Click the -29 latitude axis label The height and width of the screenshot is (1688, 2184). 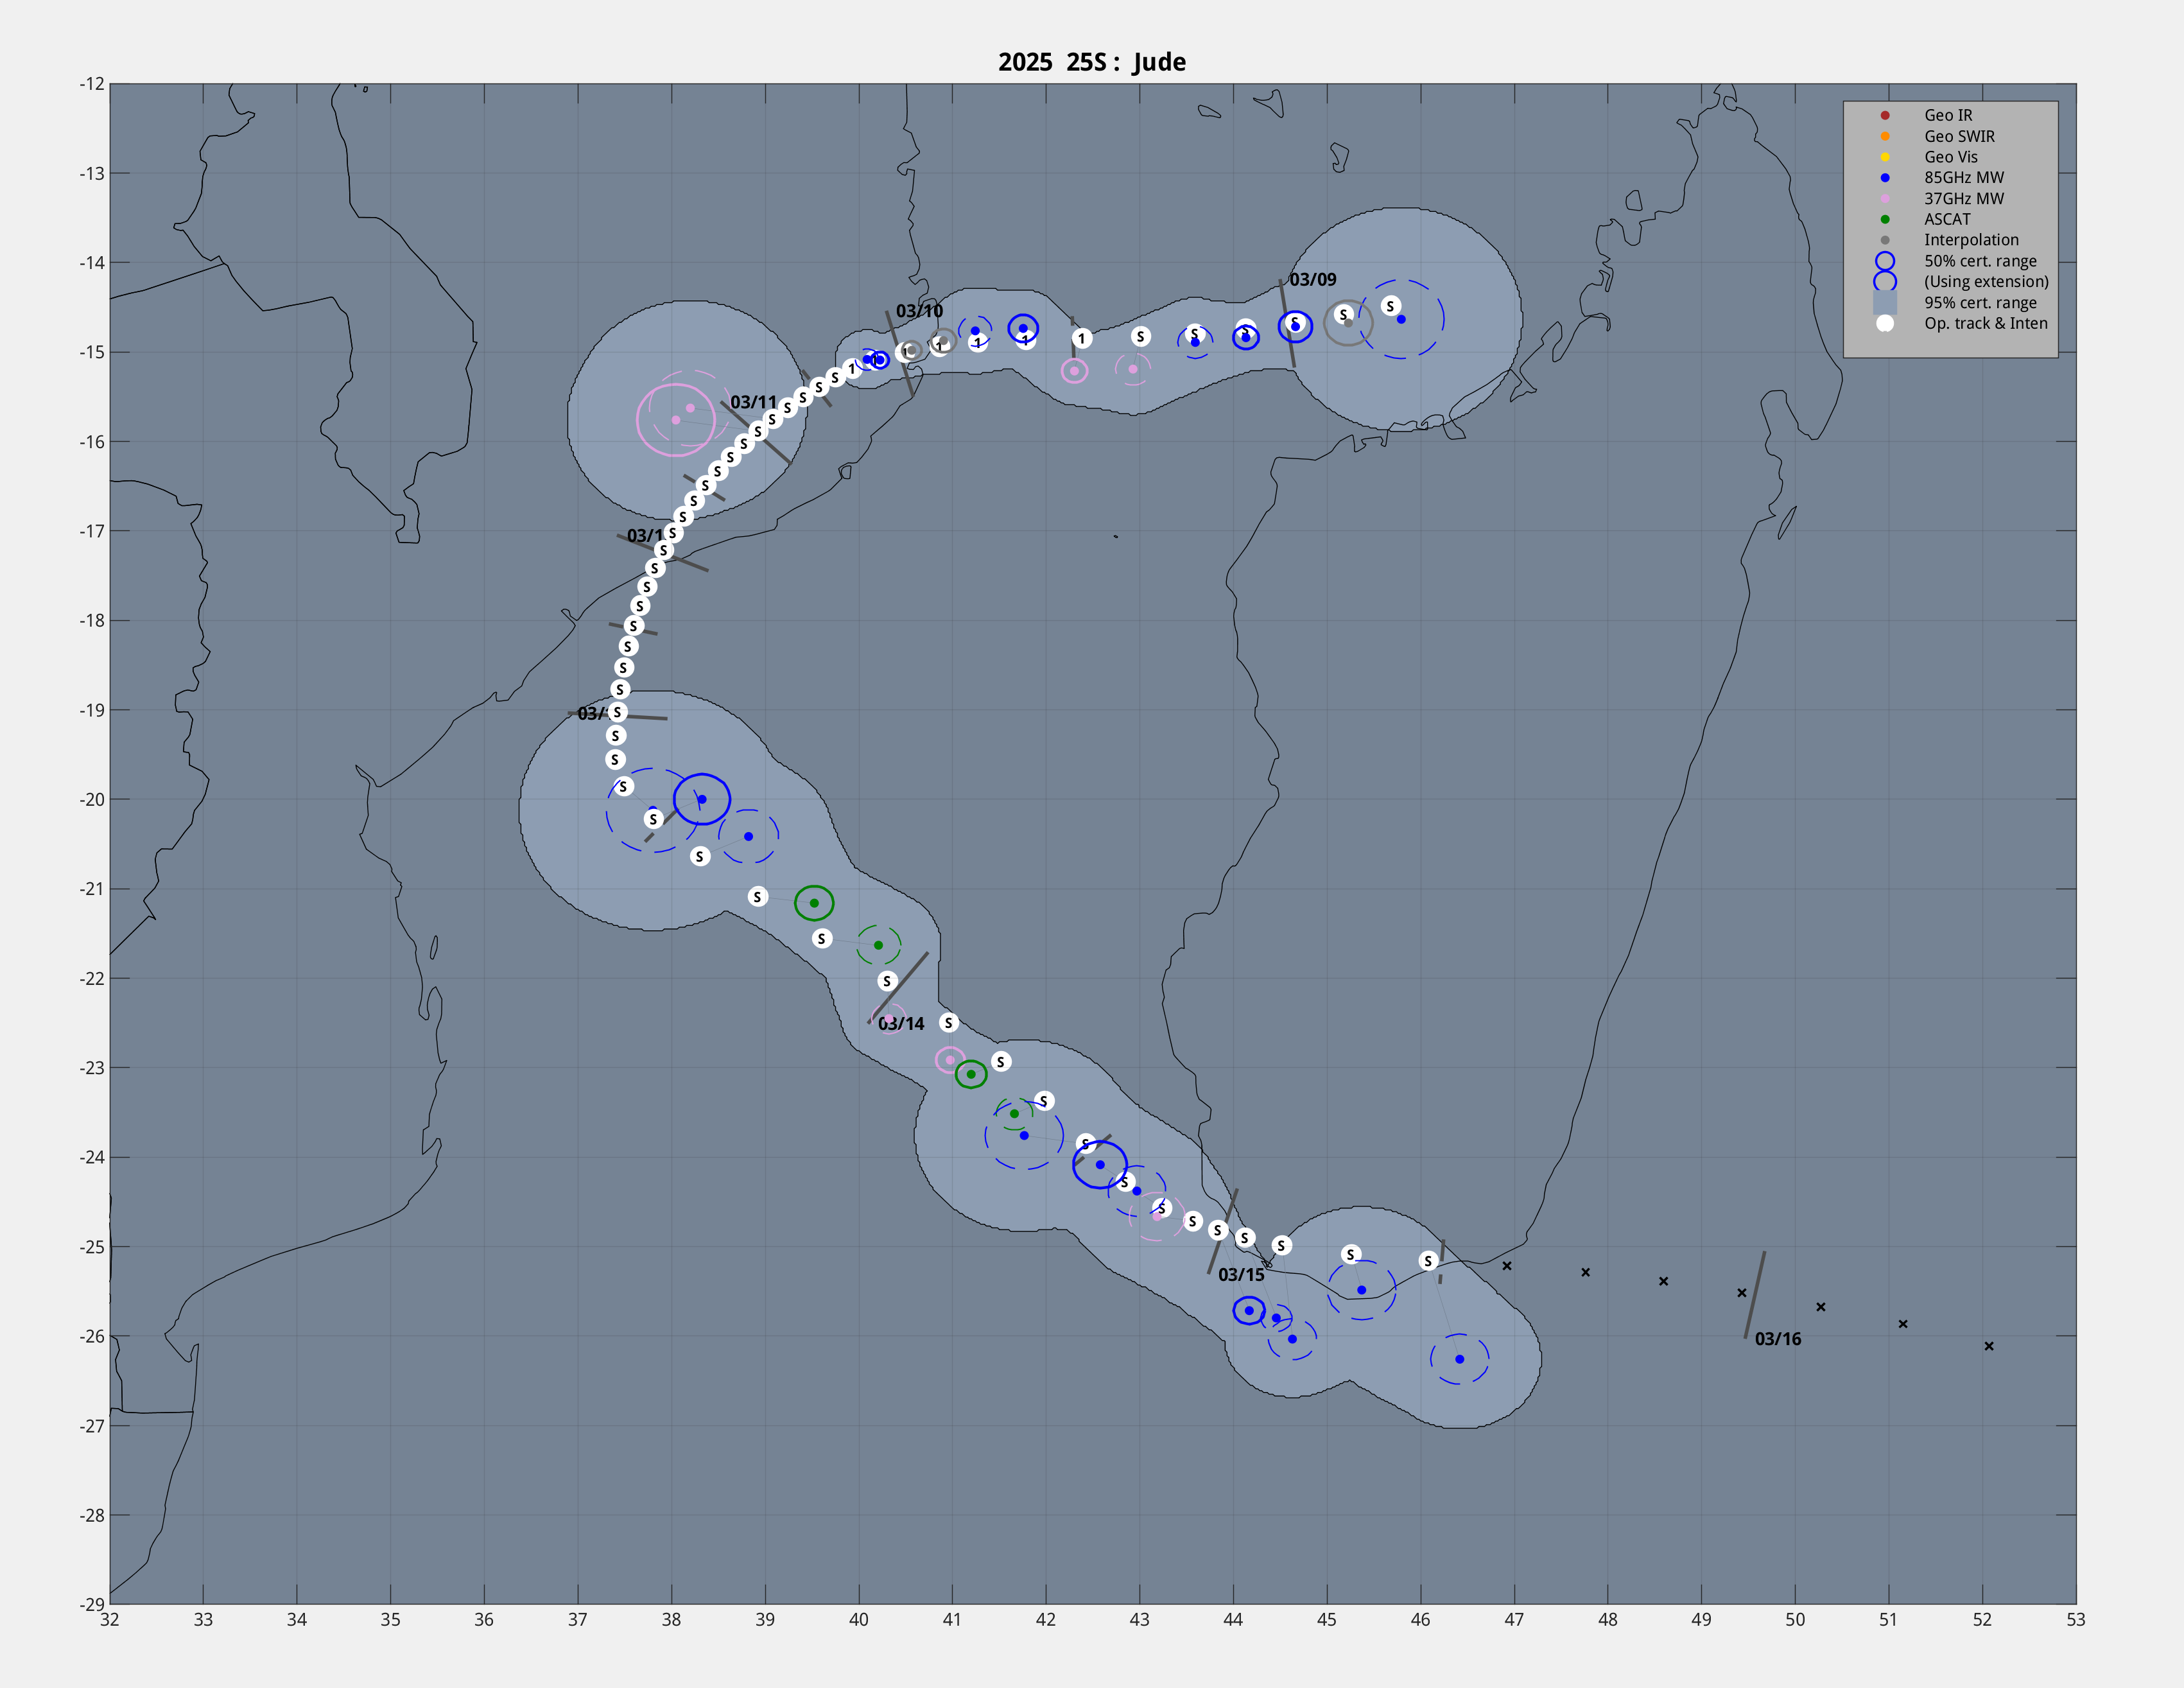tap(92, 1604)
